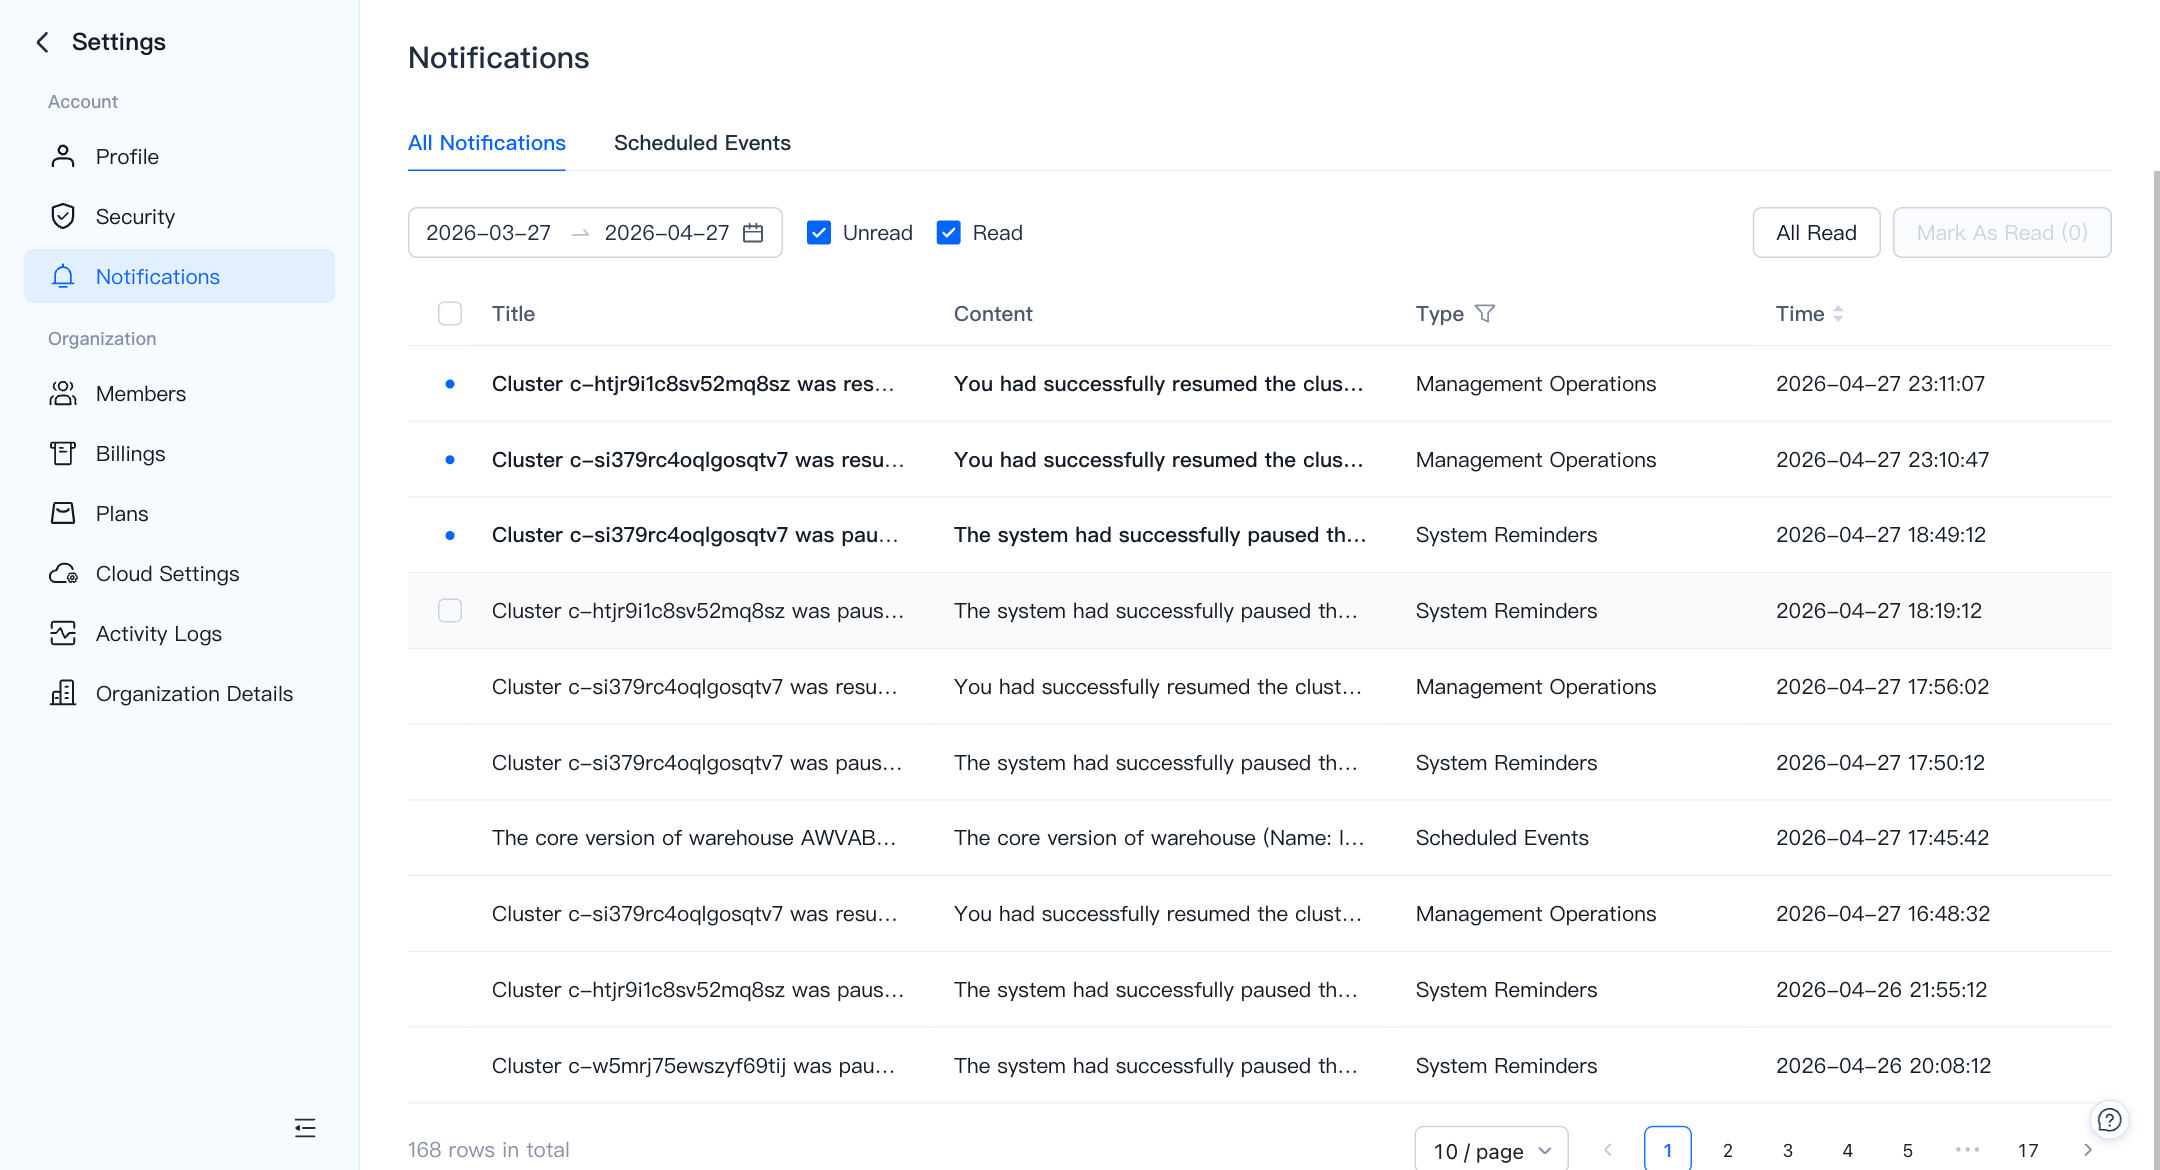Open Organization Details in sidebar
This screenshot has width=2160, height=1170.
pos(194,693)
